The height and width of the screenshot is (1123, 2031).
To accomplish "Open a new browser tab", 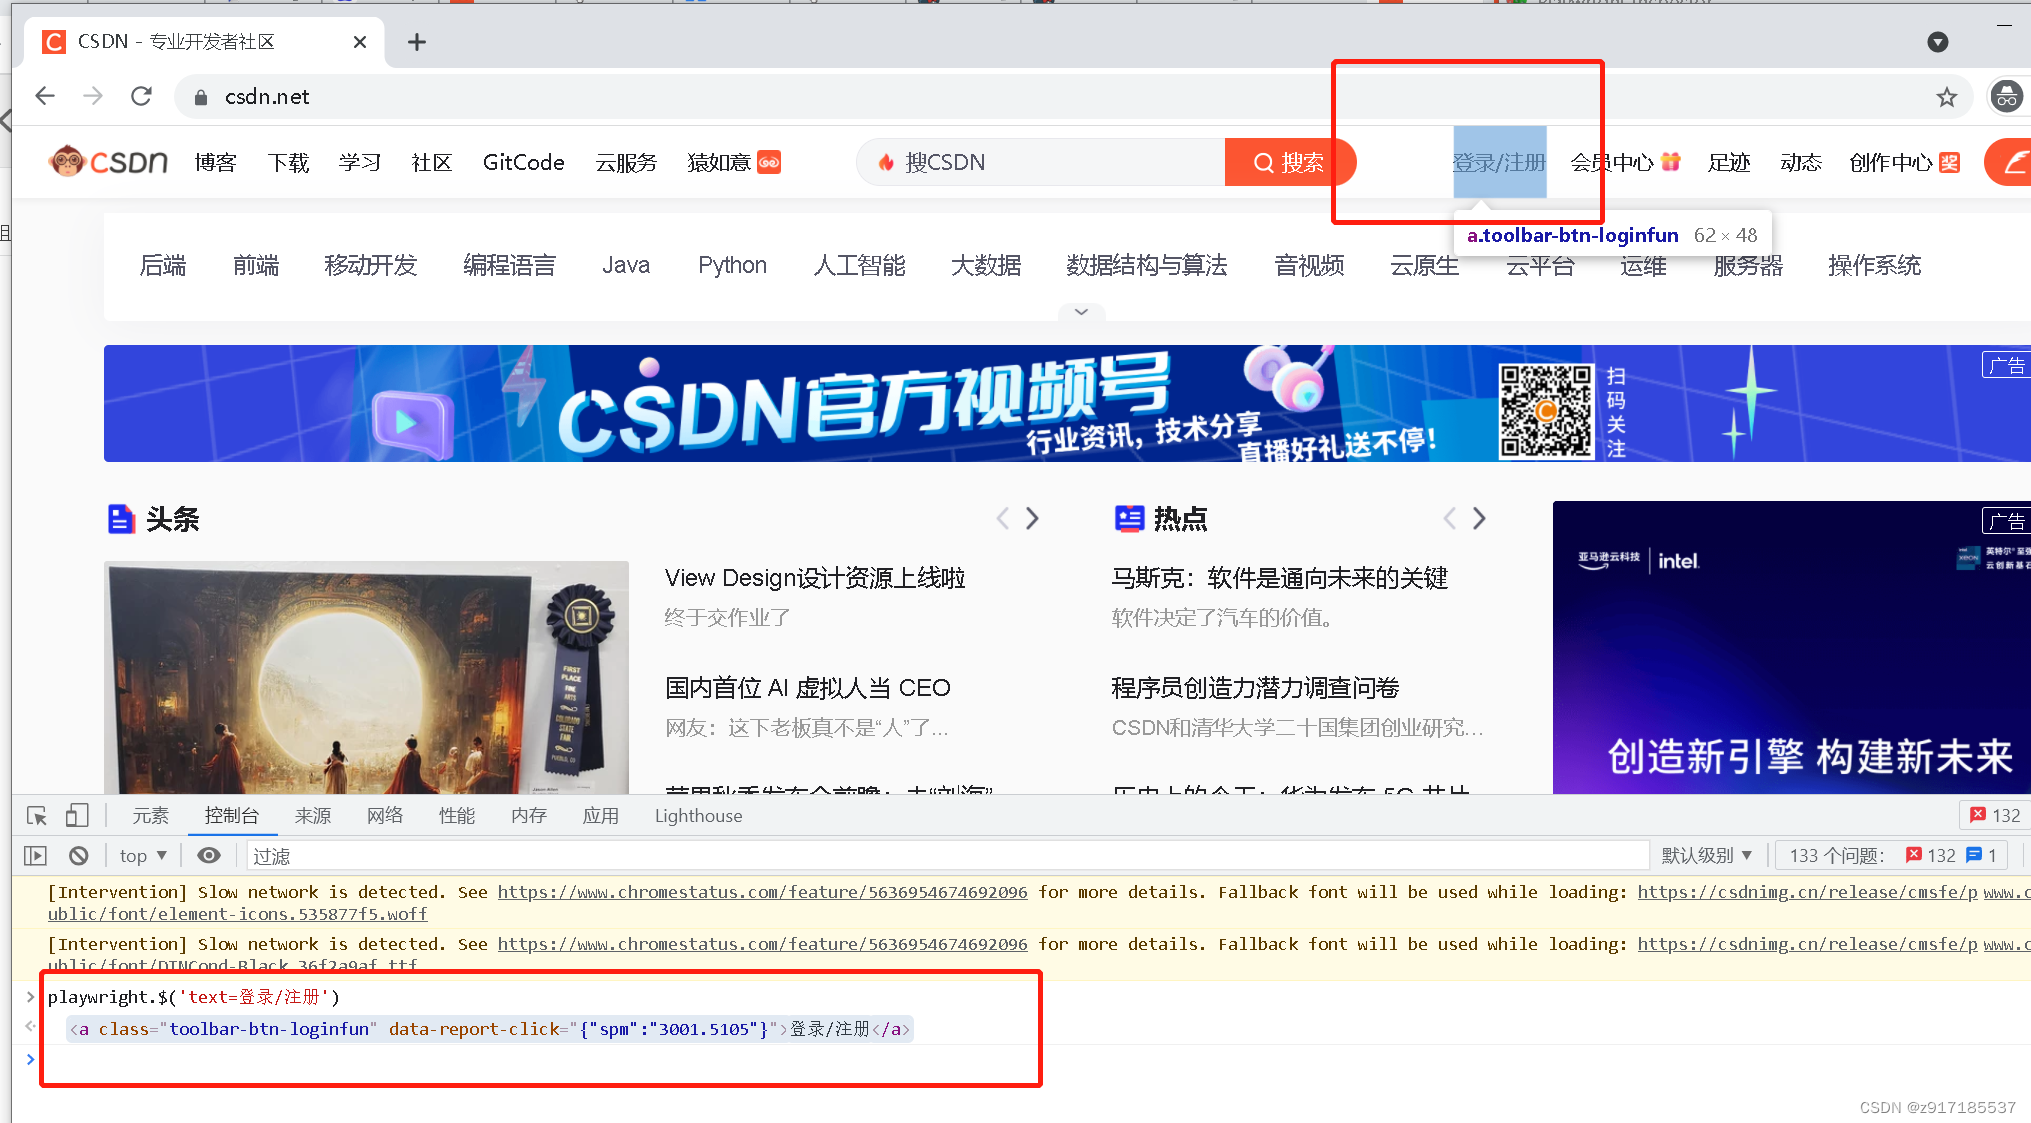I will [x=417, y=42].
